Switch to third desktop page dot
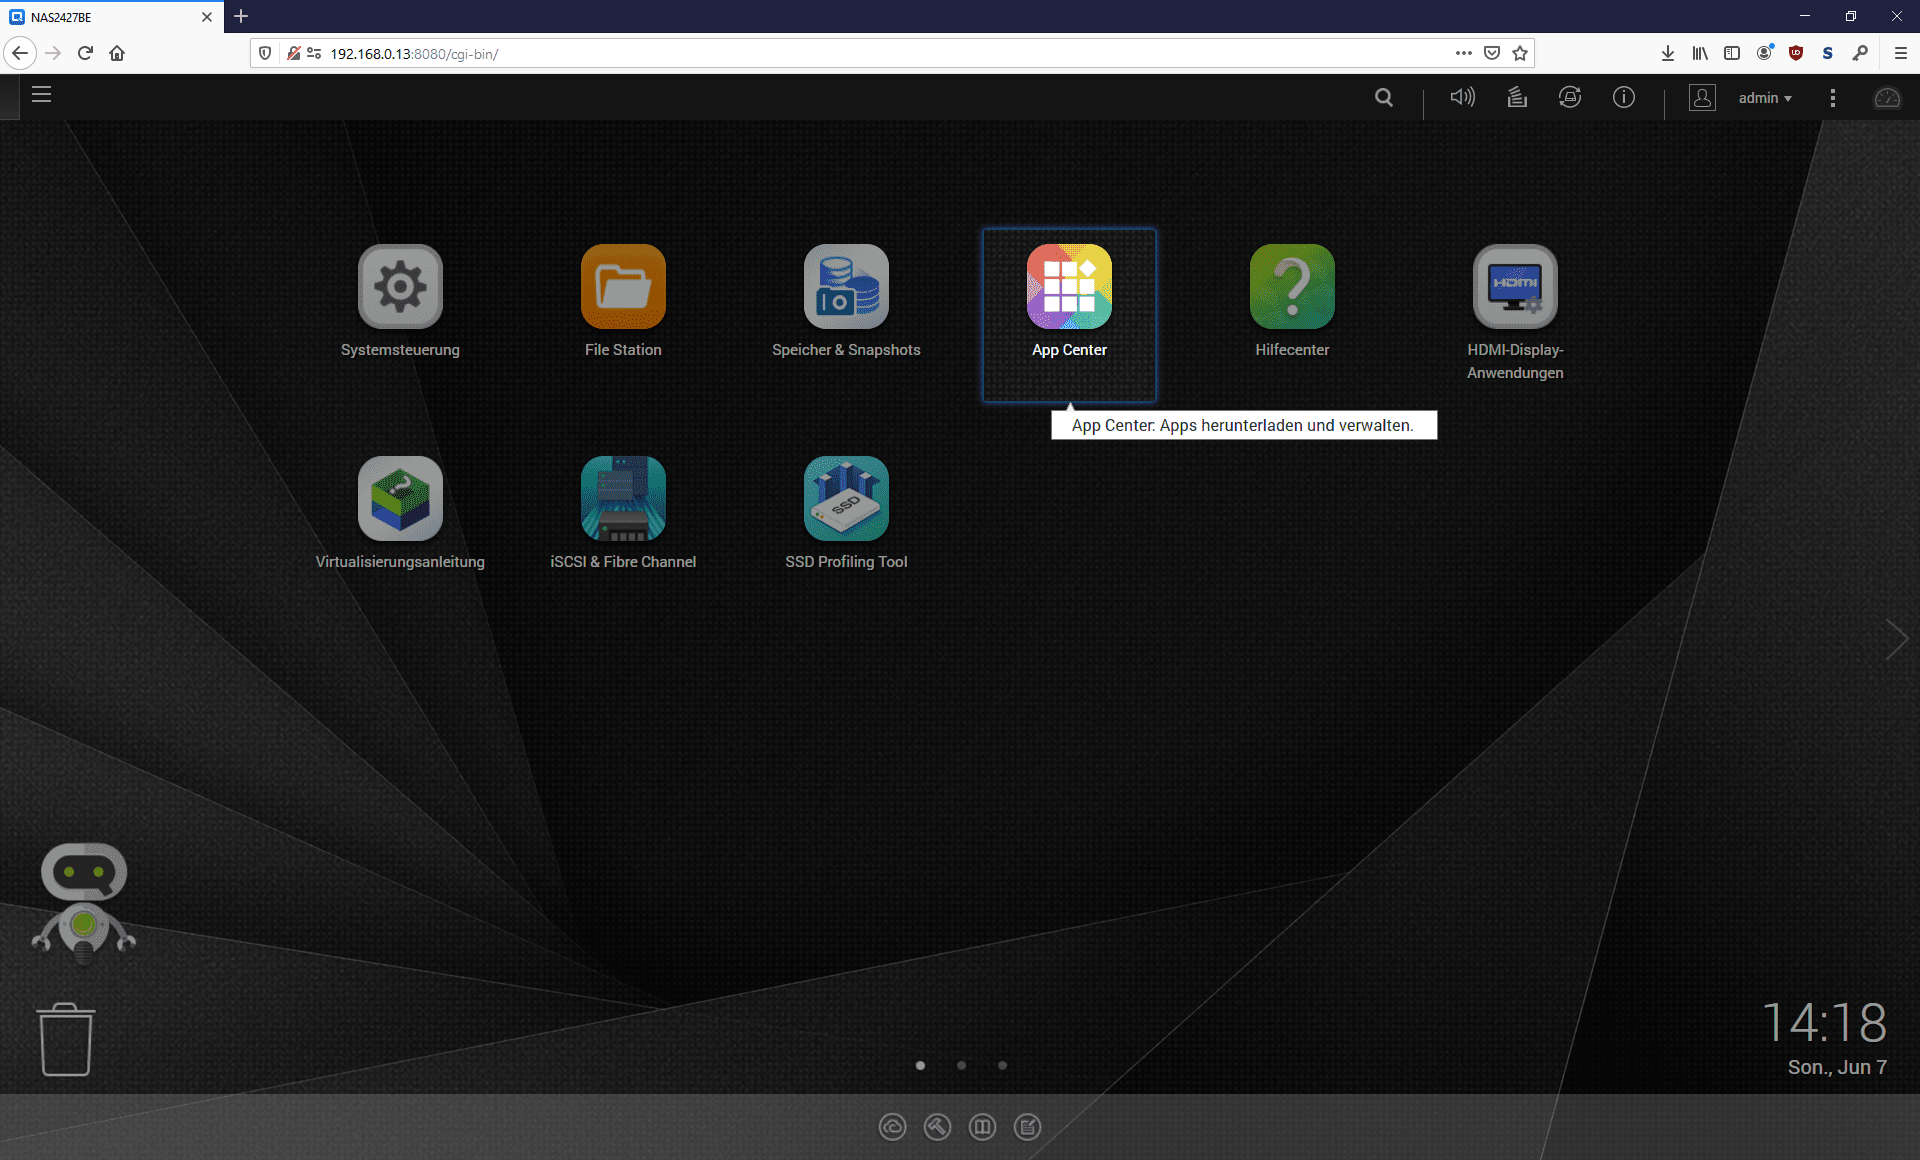 (1002, 1065)
